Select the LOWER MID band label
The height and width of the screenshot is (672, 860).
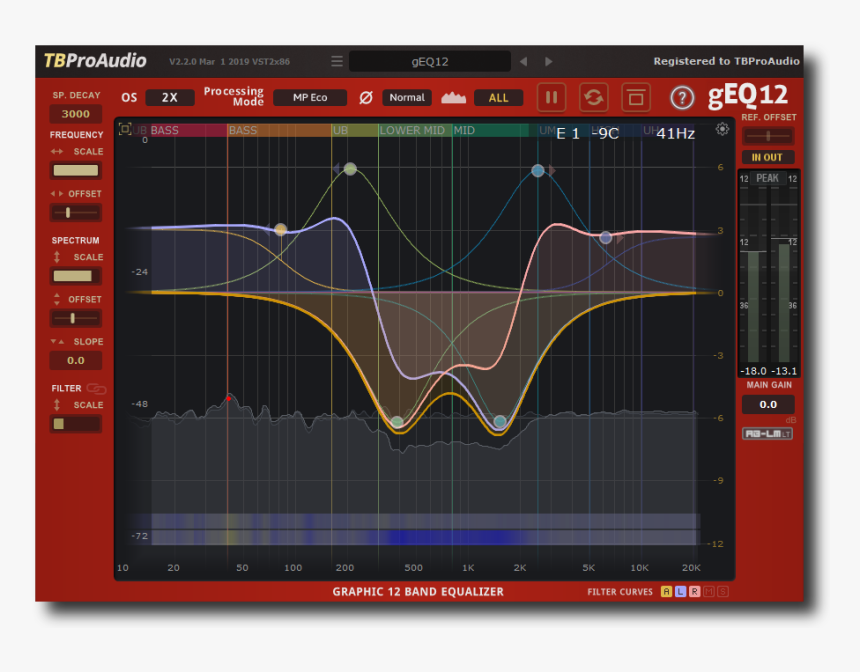coord(412,131)
